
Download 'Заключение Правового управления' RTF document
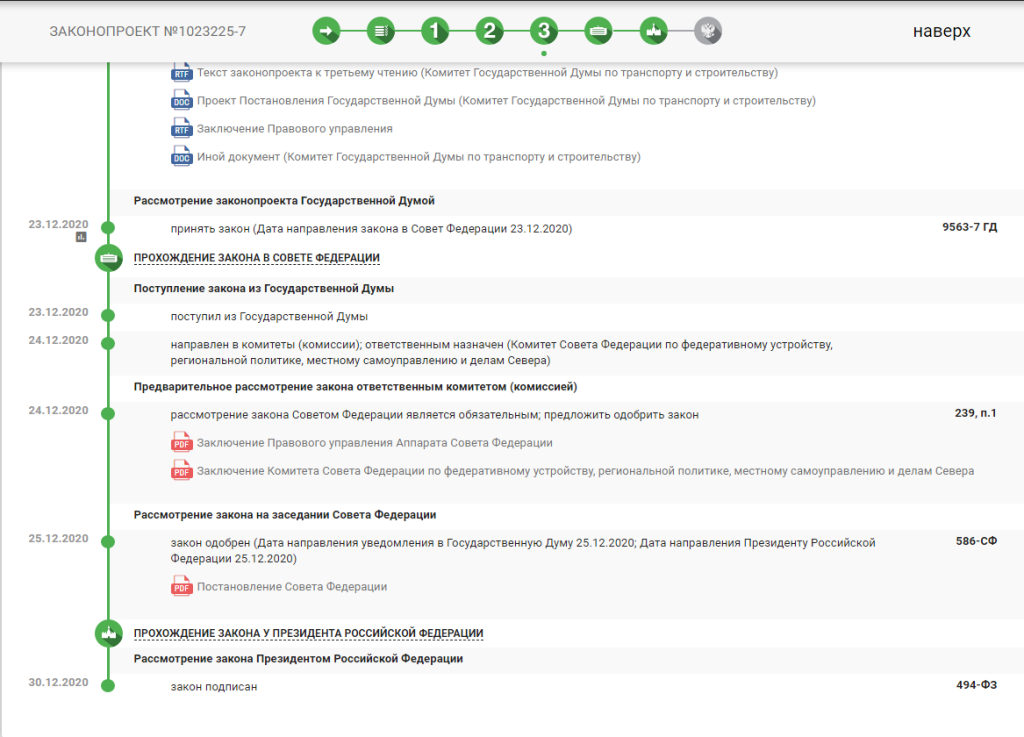tap(295, 129)
